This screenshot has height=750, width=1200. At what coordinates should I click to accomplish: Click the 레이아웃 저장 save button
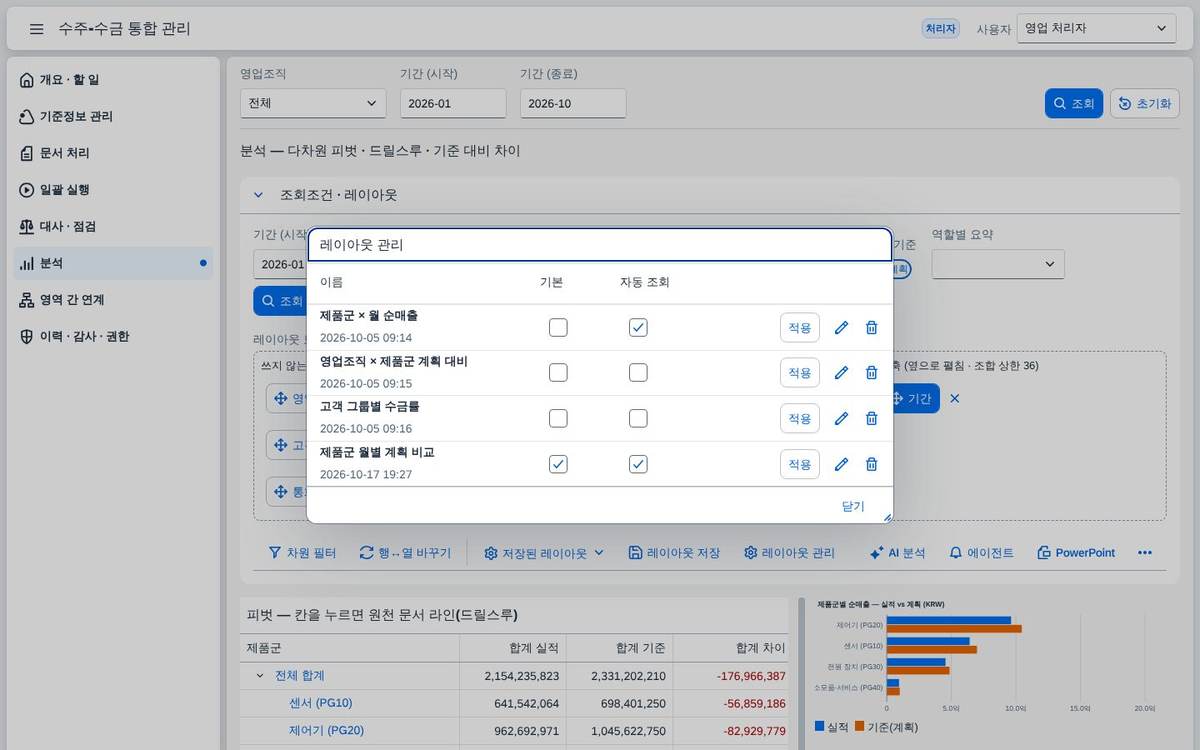click(x=674, y=552)
